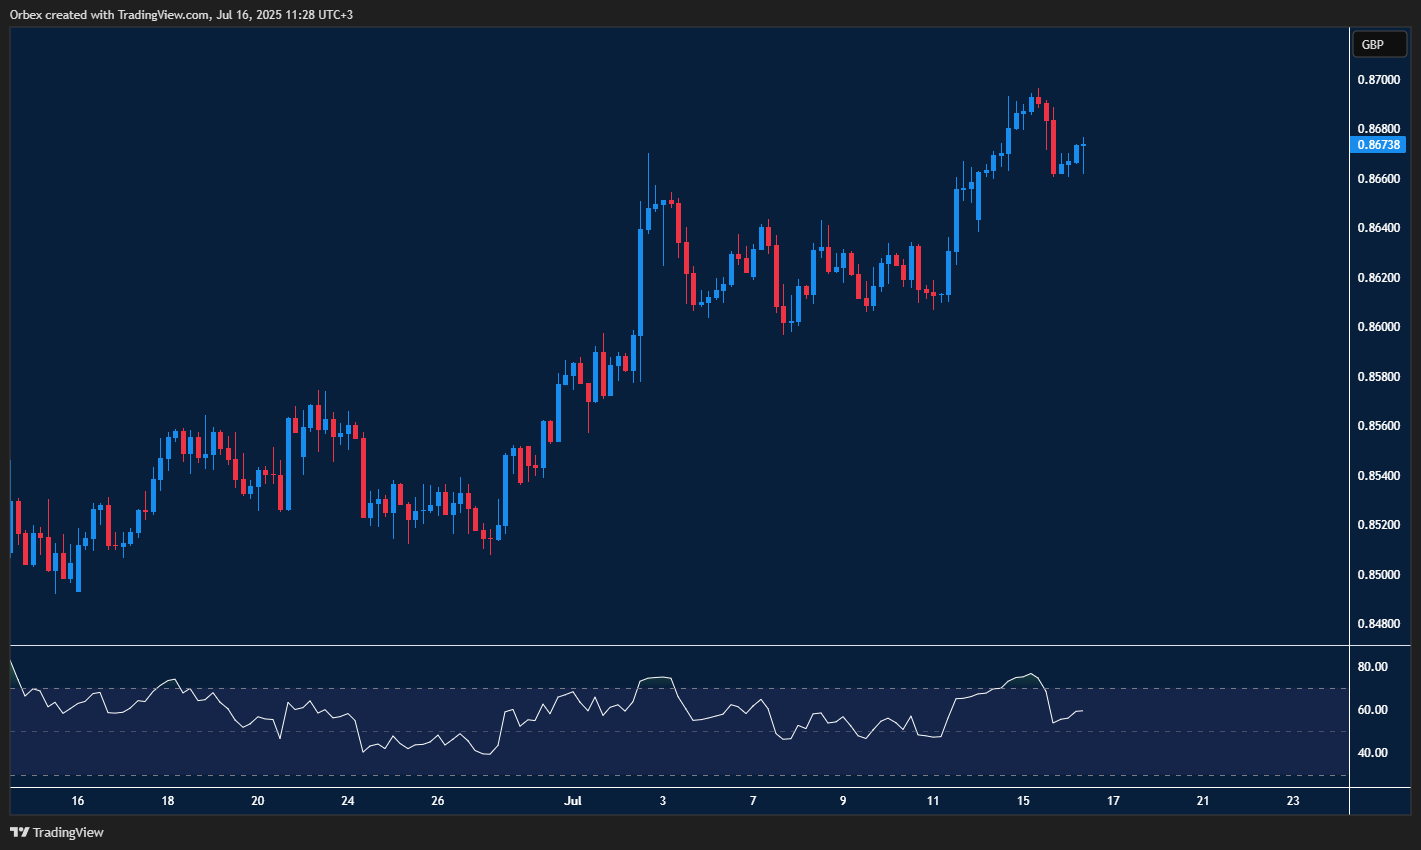Click the highlighted price label 0.86738
Screen dimensions: 1421x850
click(x=1380, y=145)
